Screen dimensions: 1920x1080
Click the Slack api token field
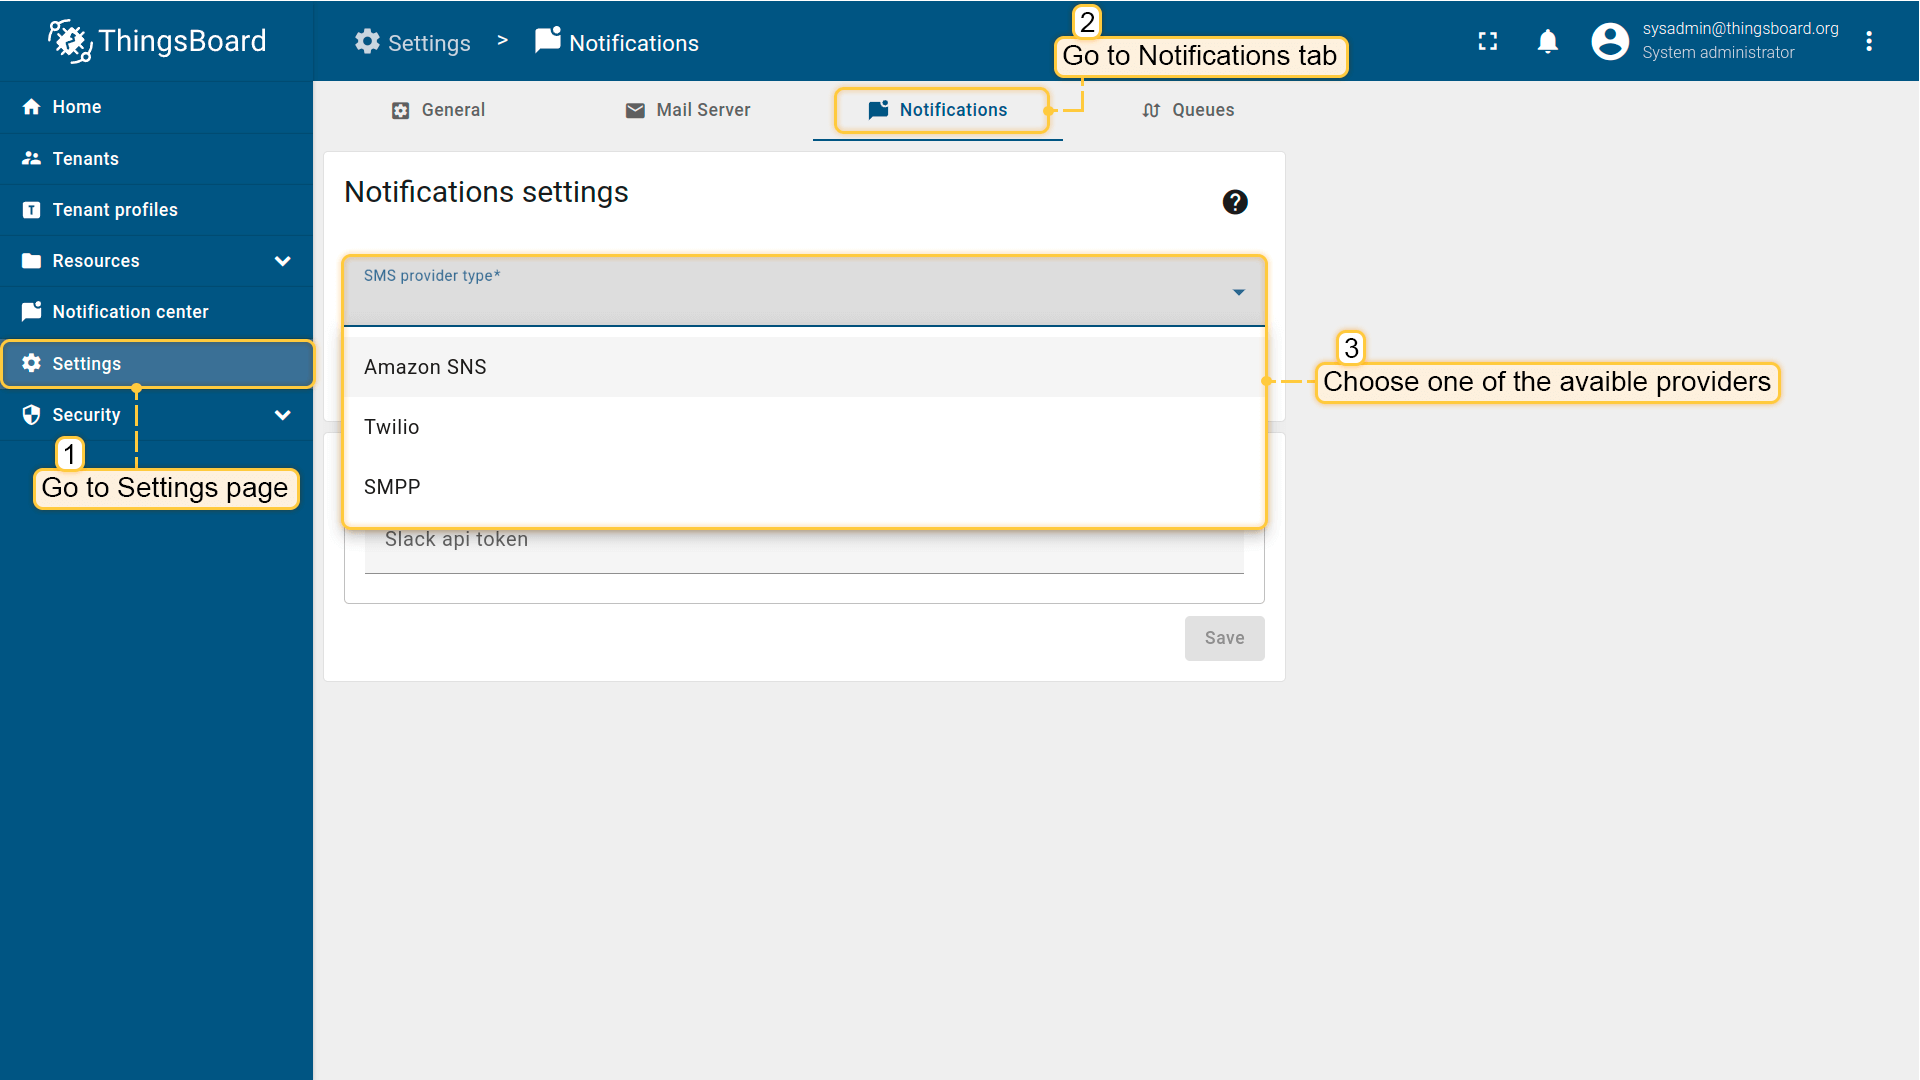pos(804,545)
